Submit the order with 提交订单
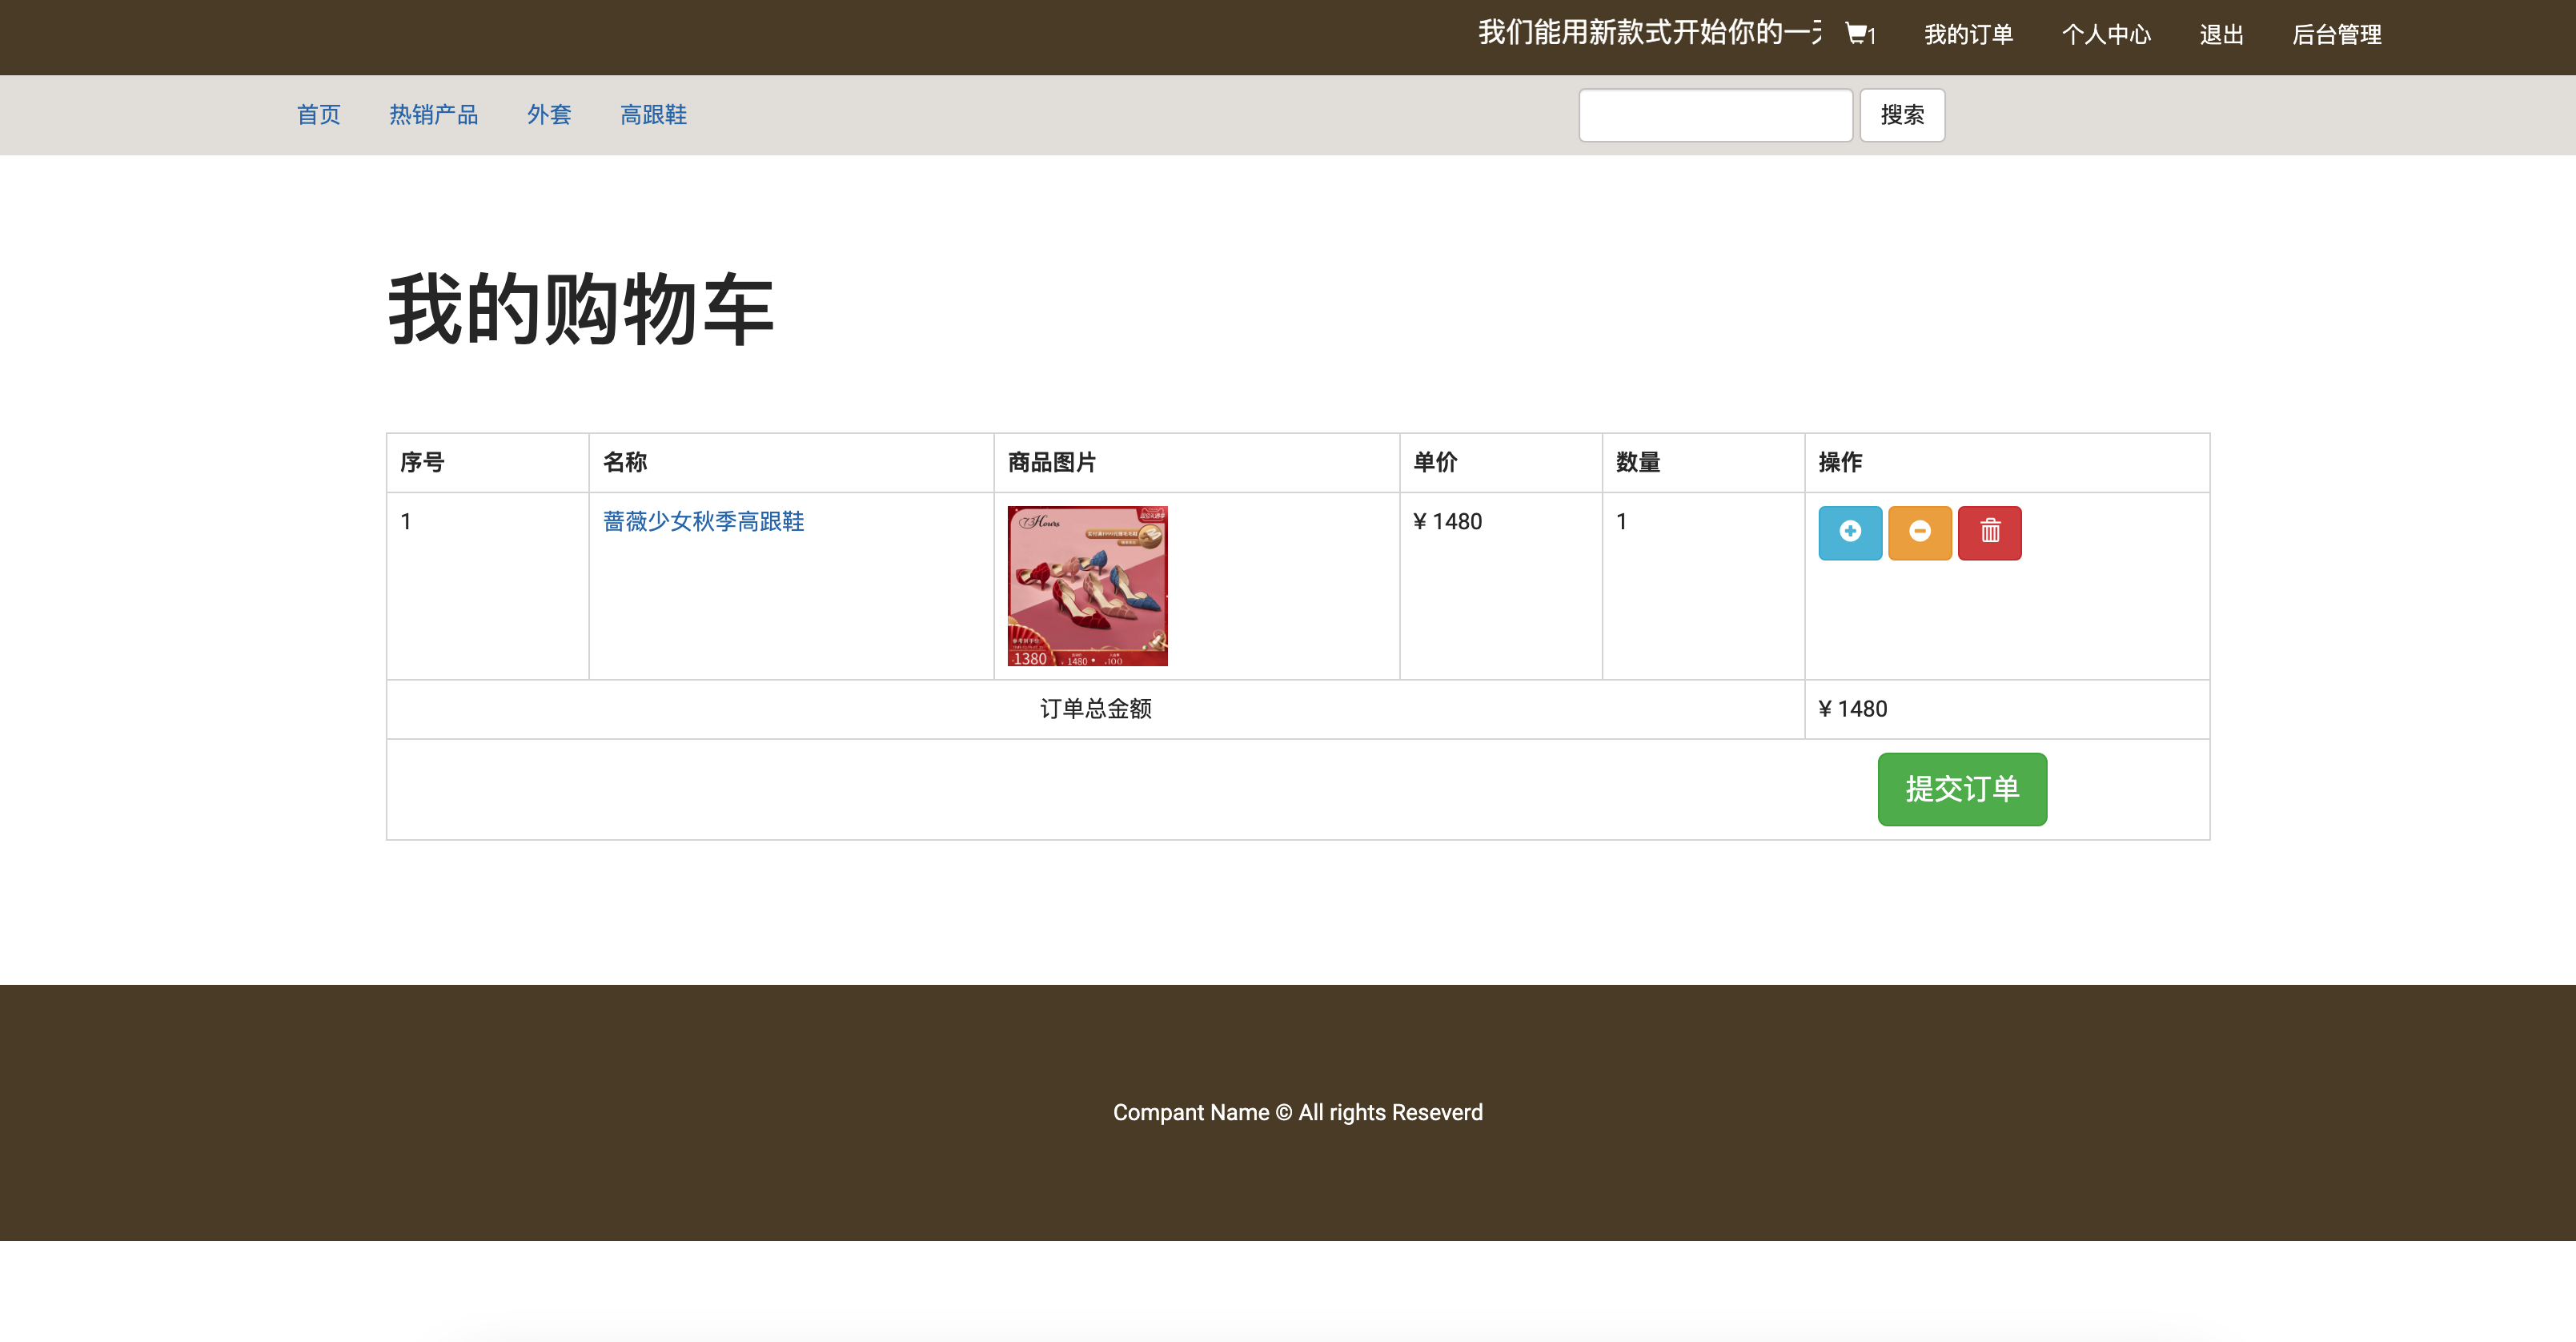The width and height of the screenshot is (2576, 1342). pyautogui.click(x=1961, y=789)
